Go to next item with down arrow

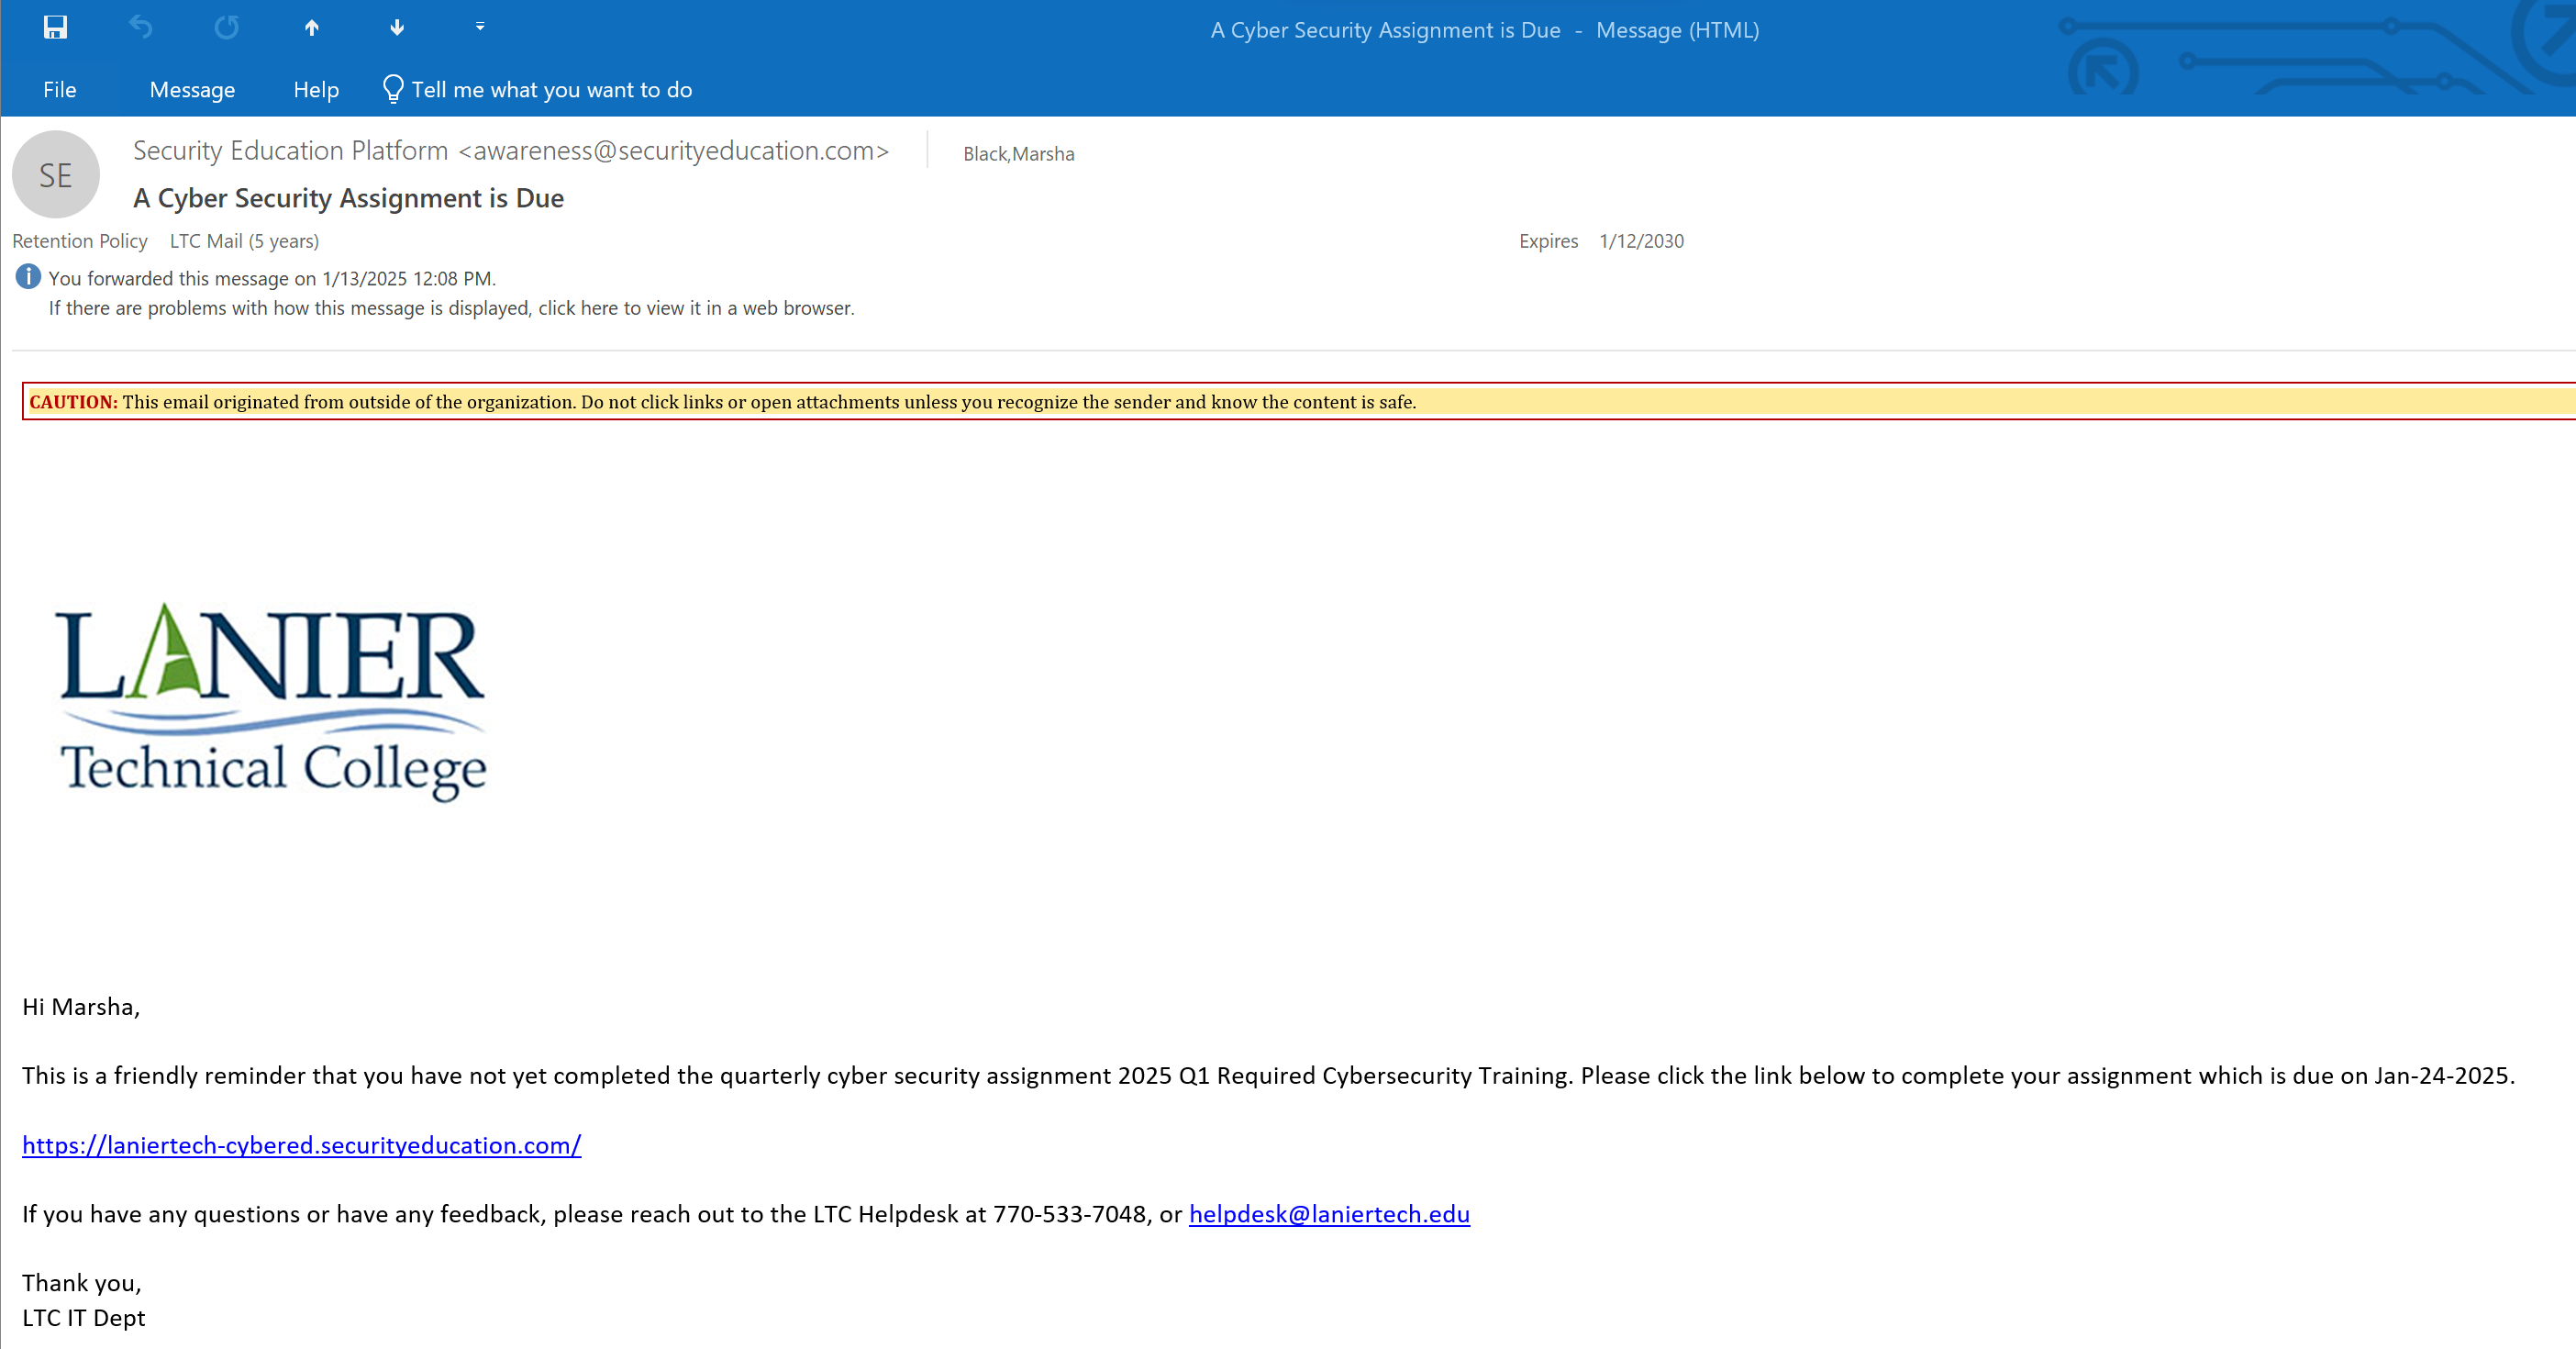pyautogui.click(x=397, y=27)
